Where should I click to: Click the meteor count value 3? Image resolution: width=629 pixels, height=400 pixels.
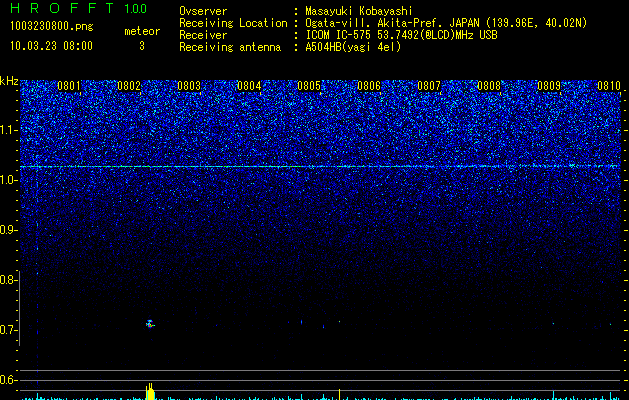142,46
